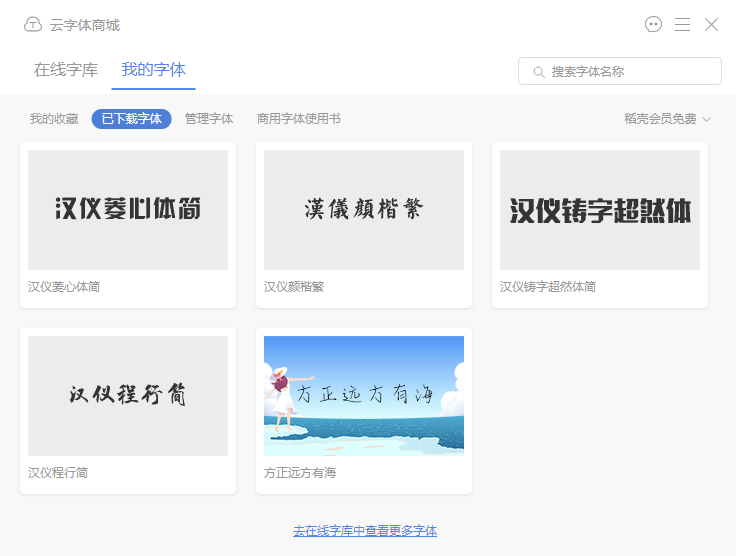Open the feedback chat bubble icon
Screen dimensions: 736x556
click(653, 24)
